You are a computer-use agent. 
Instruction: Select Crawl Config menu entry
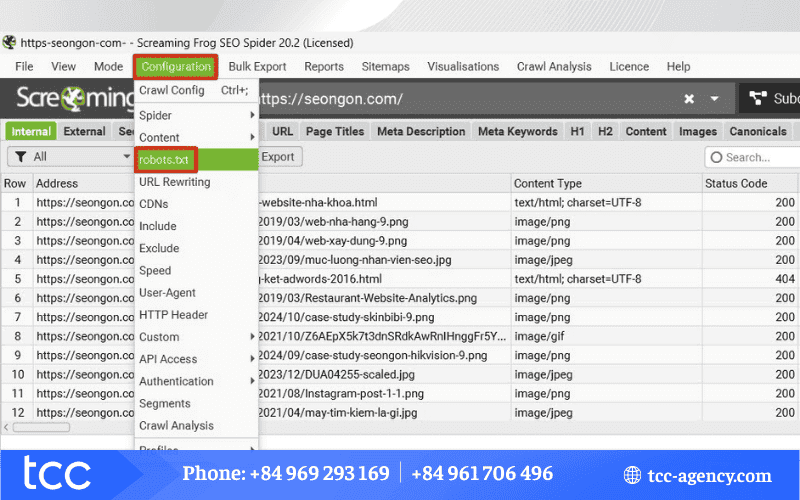coord(196,90)
